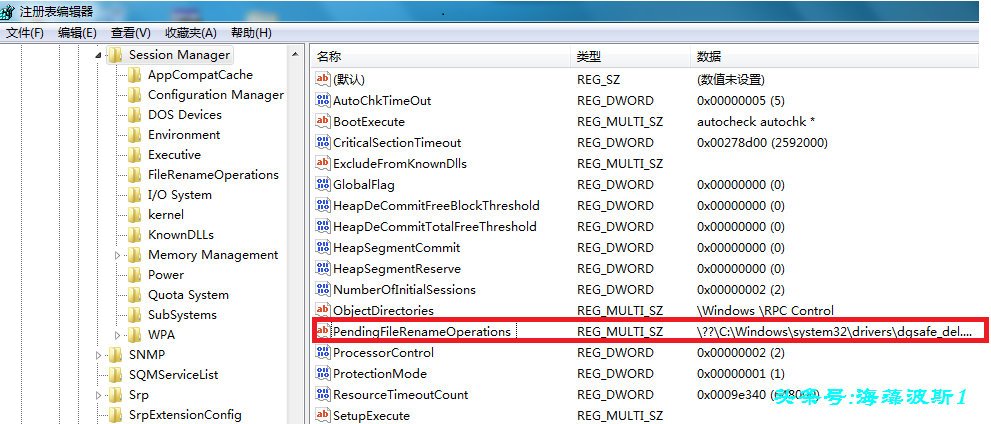Open the 查看(V) menu
This screenshot has height=424, width=991.
[x=131, y=33]
